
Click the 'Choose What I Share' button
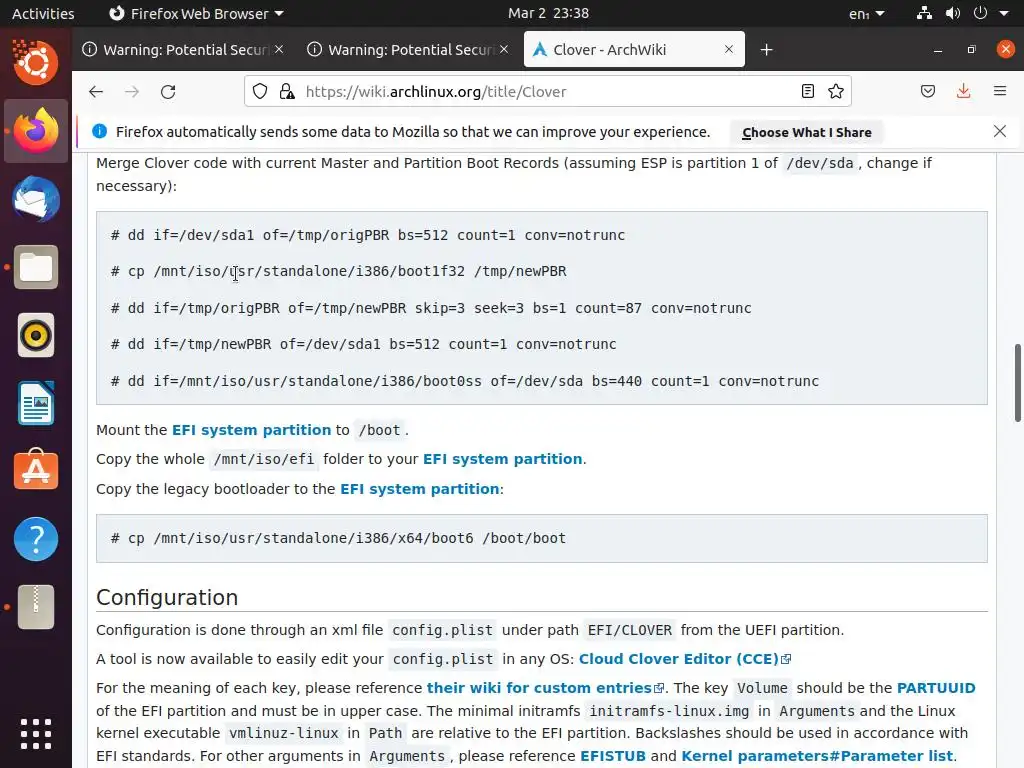tap(806, 132)
